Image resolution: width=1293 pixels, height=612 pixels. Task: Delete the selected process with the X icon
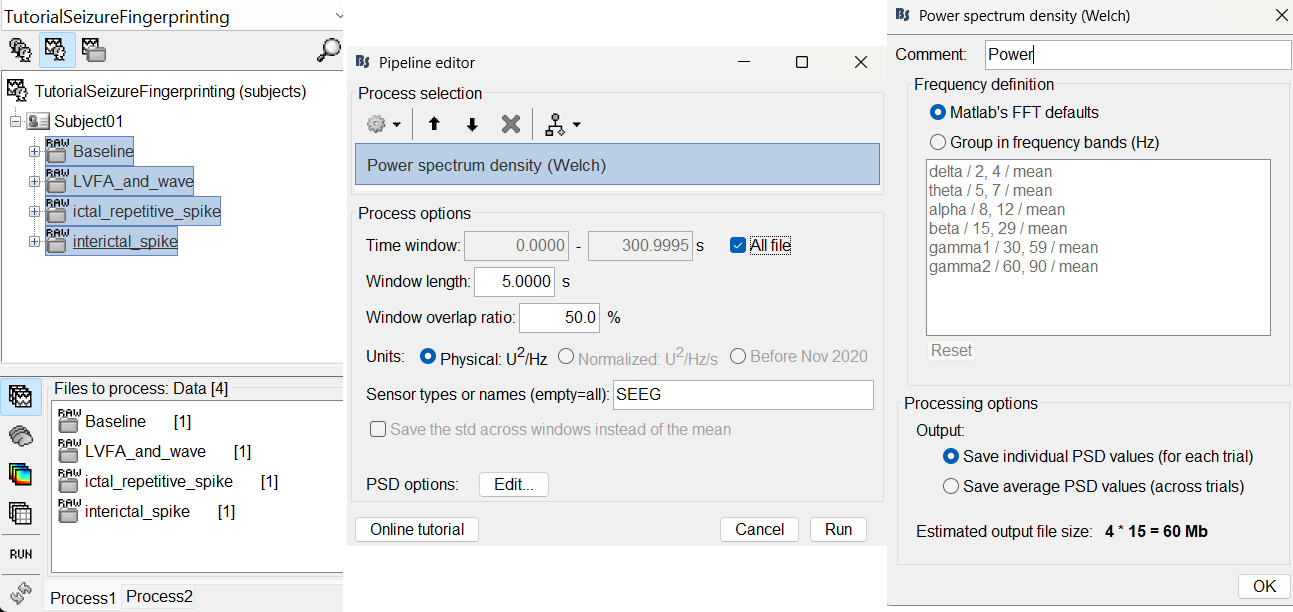click(511, 125)
